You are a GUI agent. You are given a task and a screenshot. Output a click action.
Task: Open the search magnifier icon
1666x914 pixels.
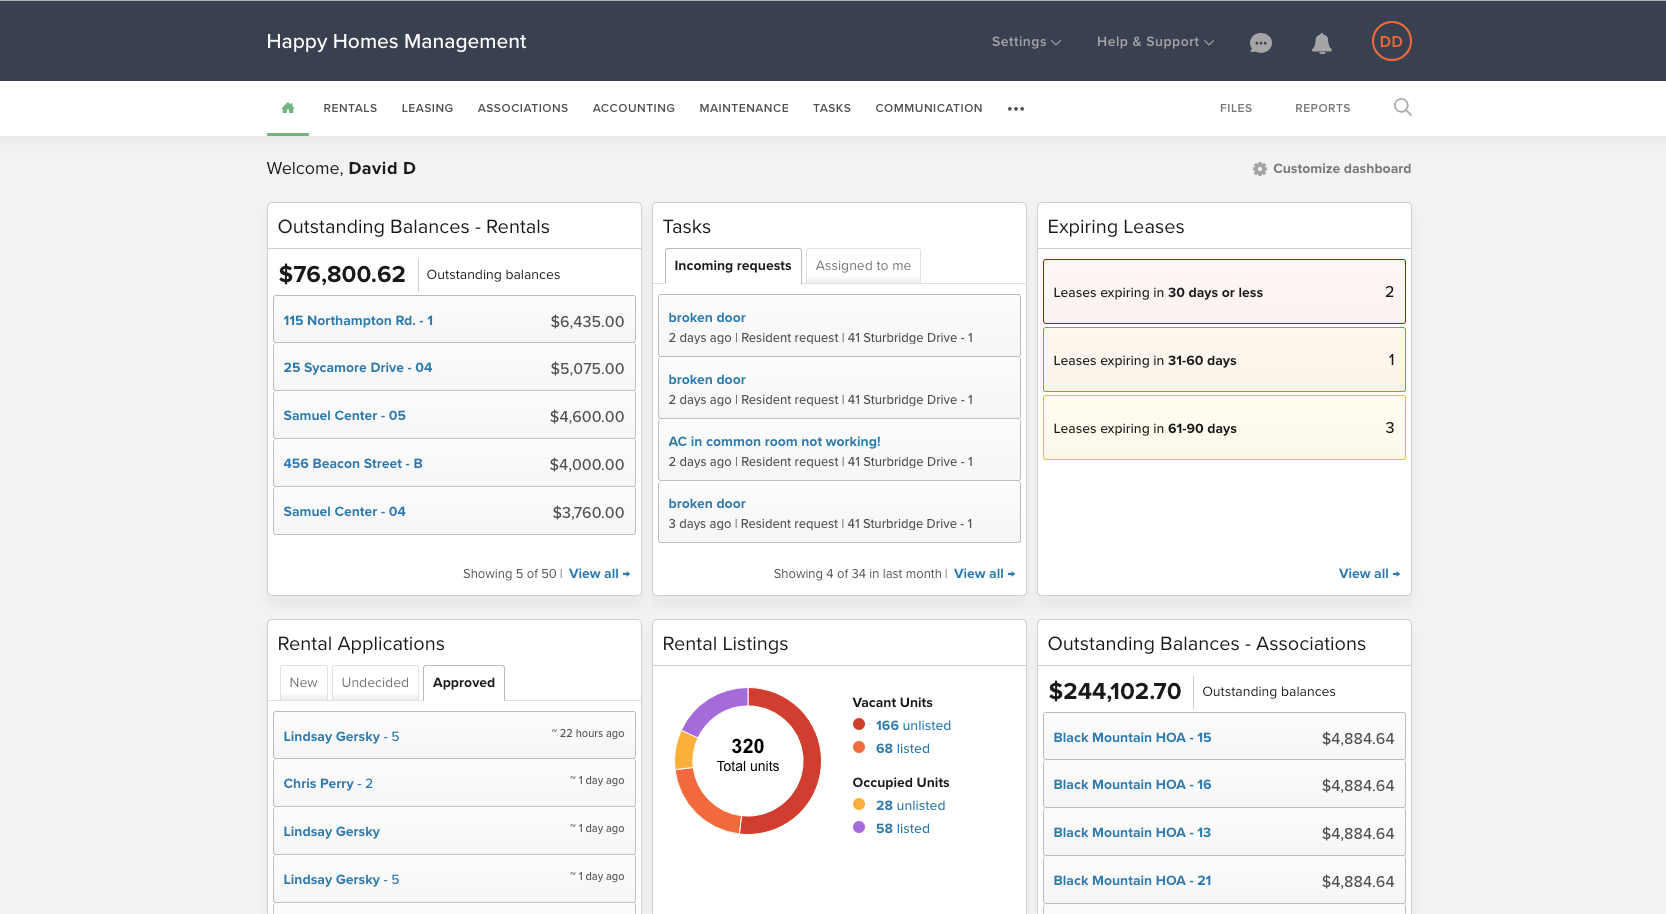coord(1403,107)
